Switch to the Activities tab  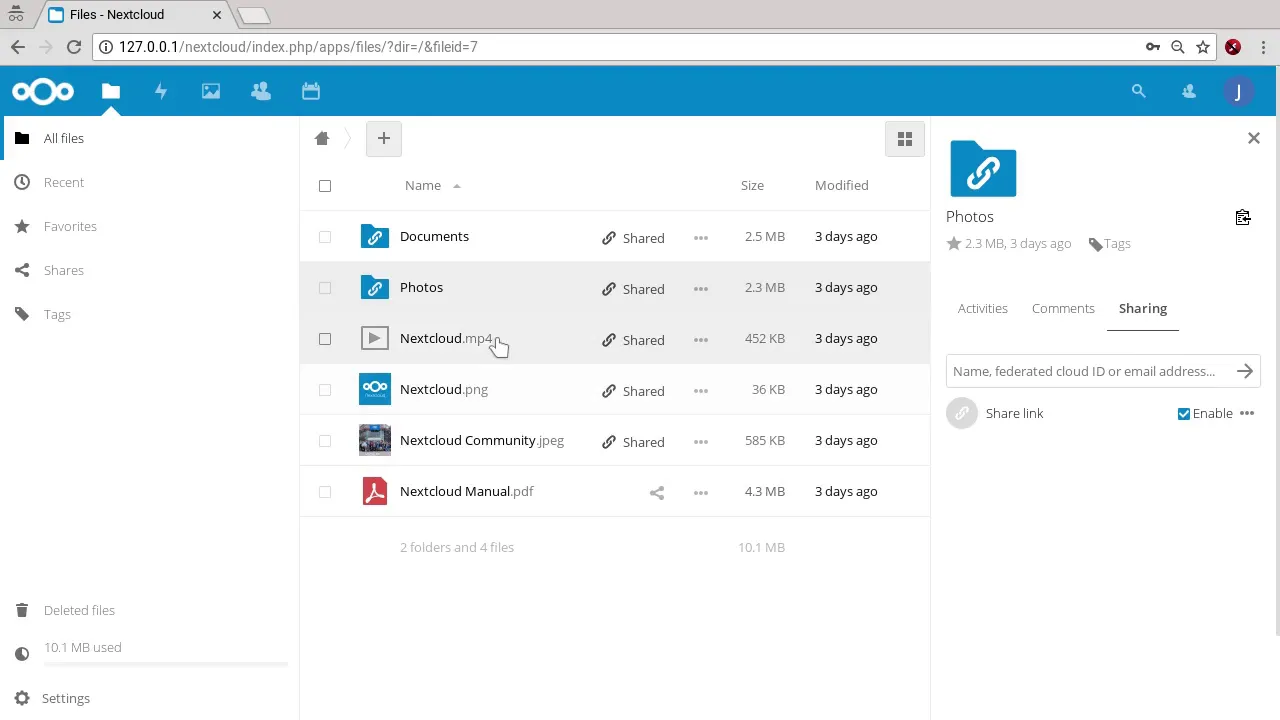coord(982,308)
